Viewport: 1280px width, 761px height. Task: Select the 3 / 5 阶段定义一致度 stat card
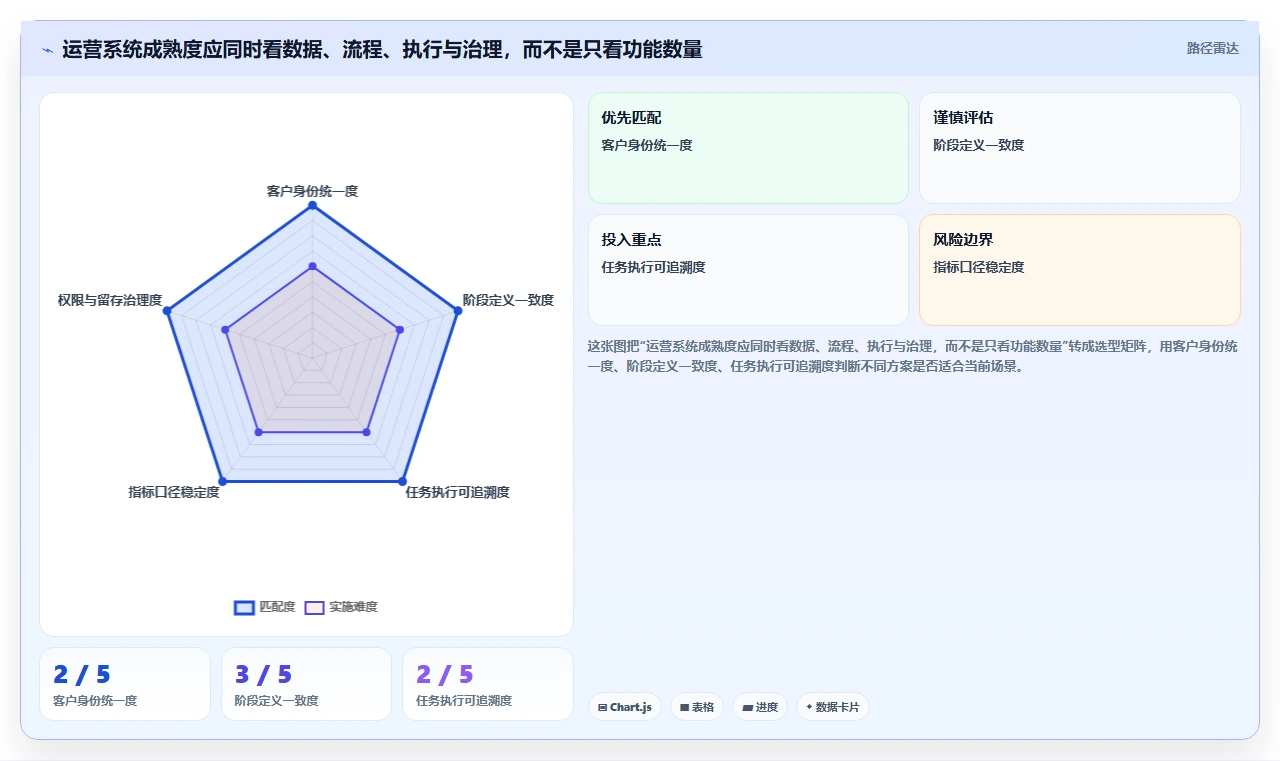[306, 684]
